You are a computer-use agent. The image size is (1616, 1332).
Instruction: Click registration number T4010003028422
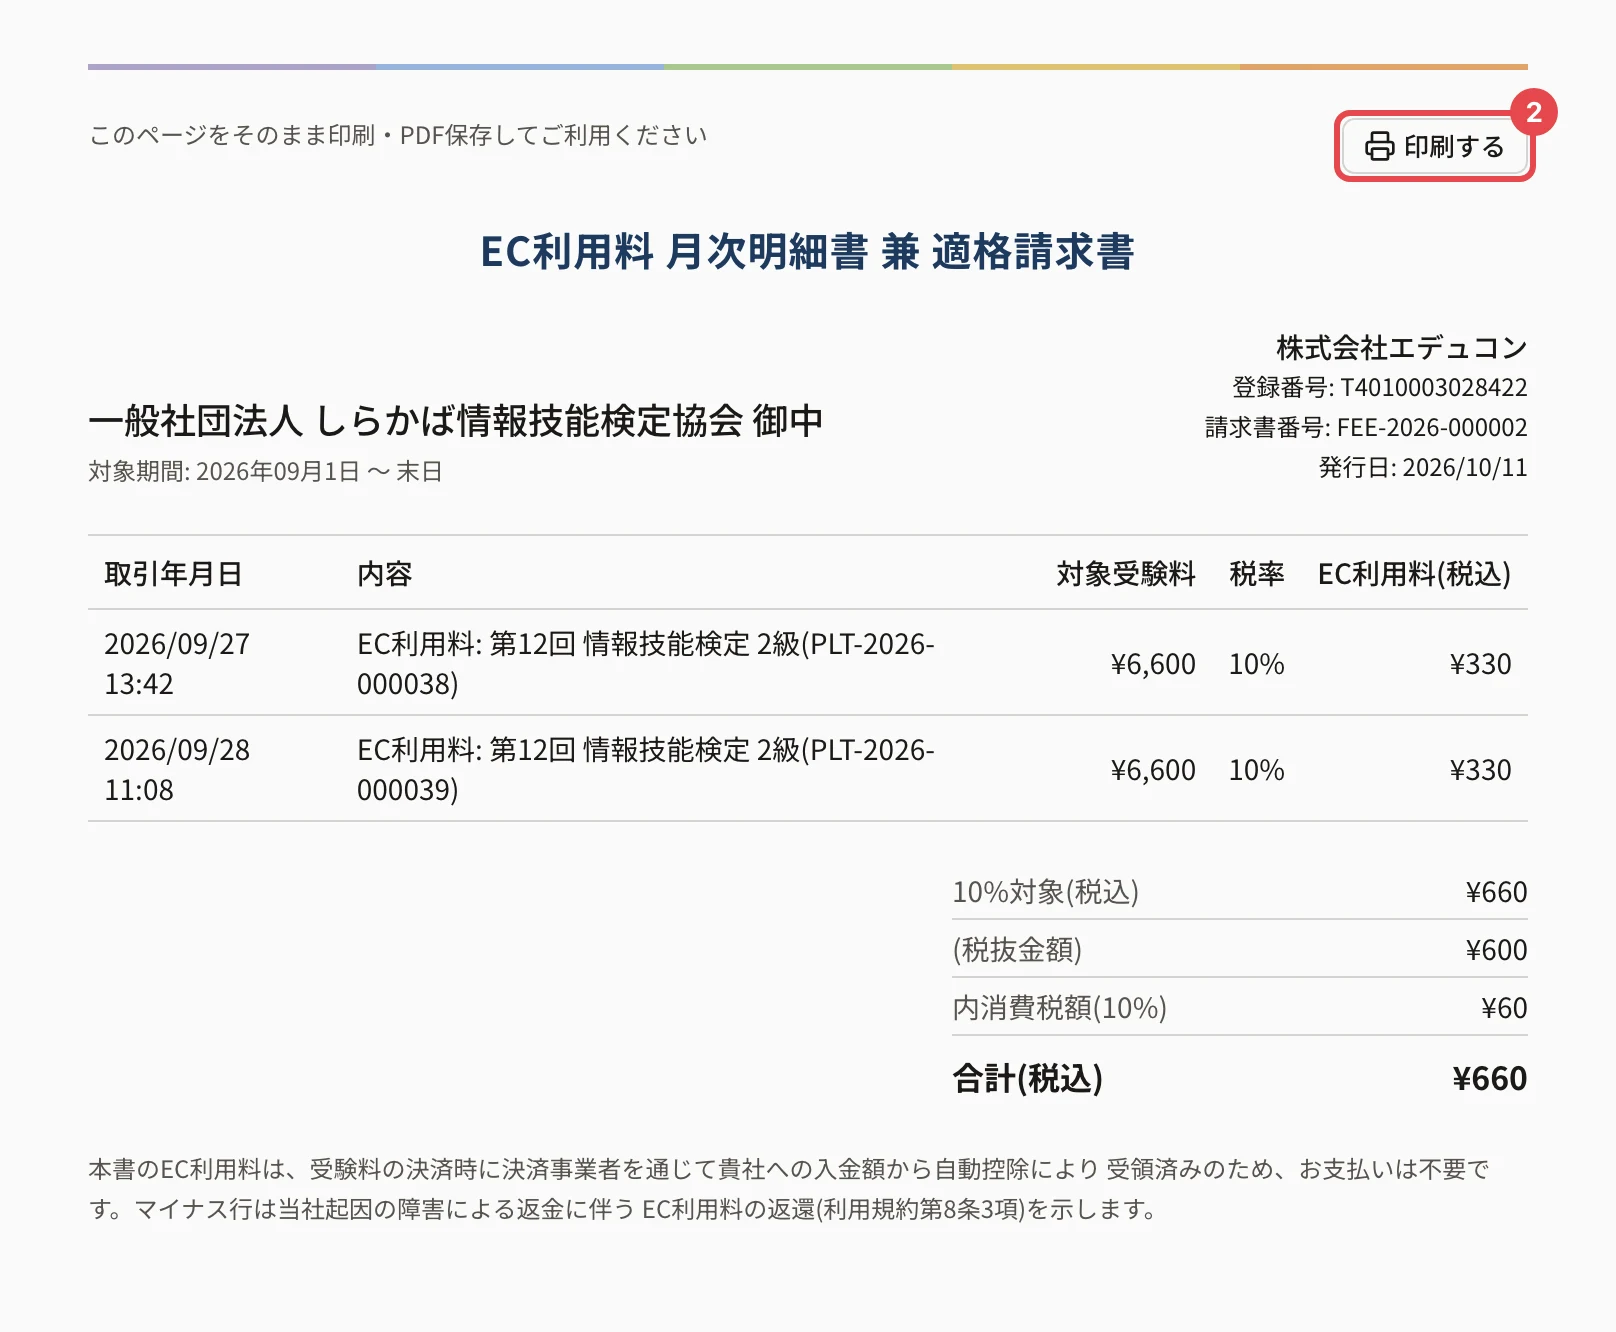click(1433, 387)
